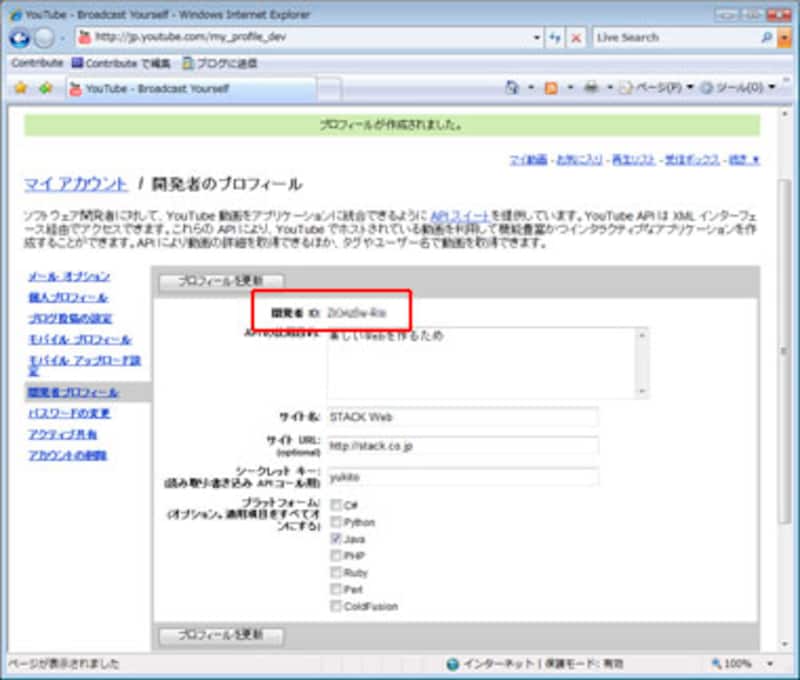The height and width of the screenshot is (680, 800).
Task: Uncheck the Java platform checkbox
Action: click(x=337, y=538)
